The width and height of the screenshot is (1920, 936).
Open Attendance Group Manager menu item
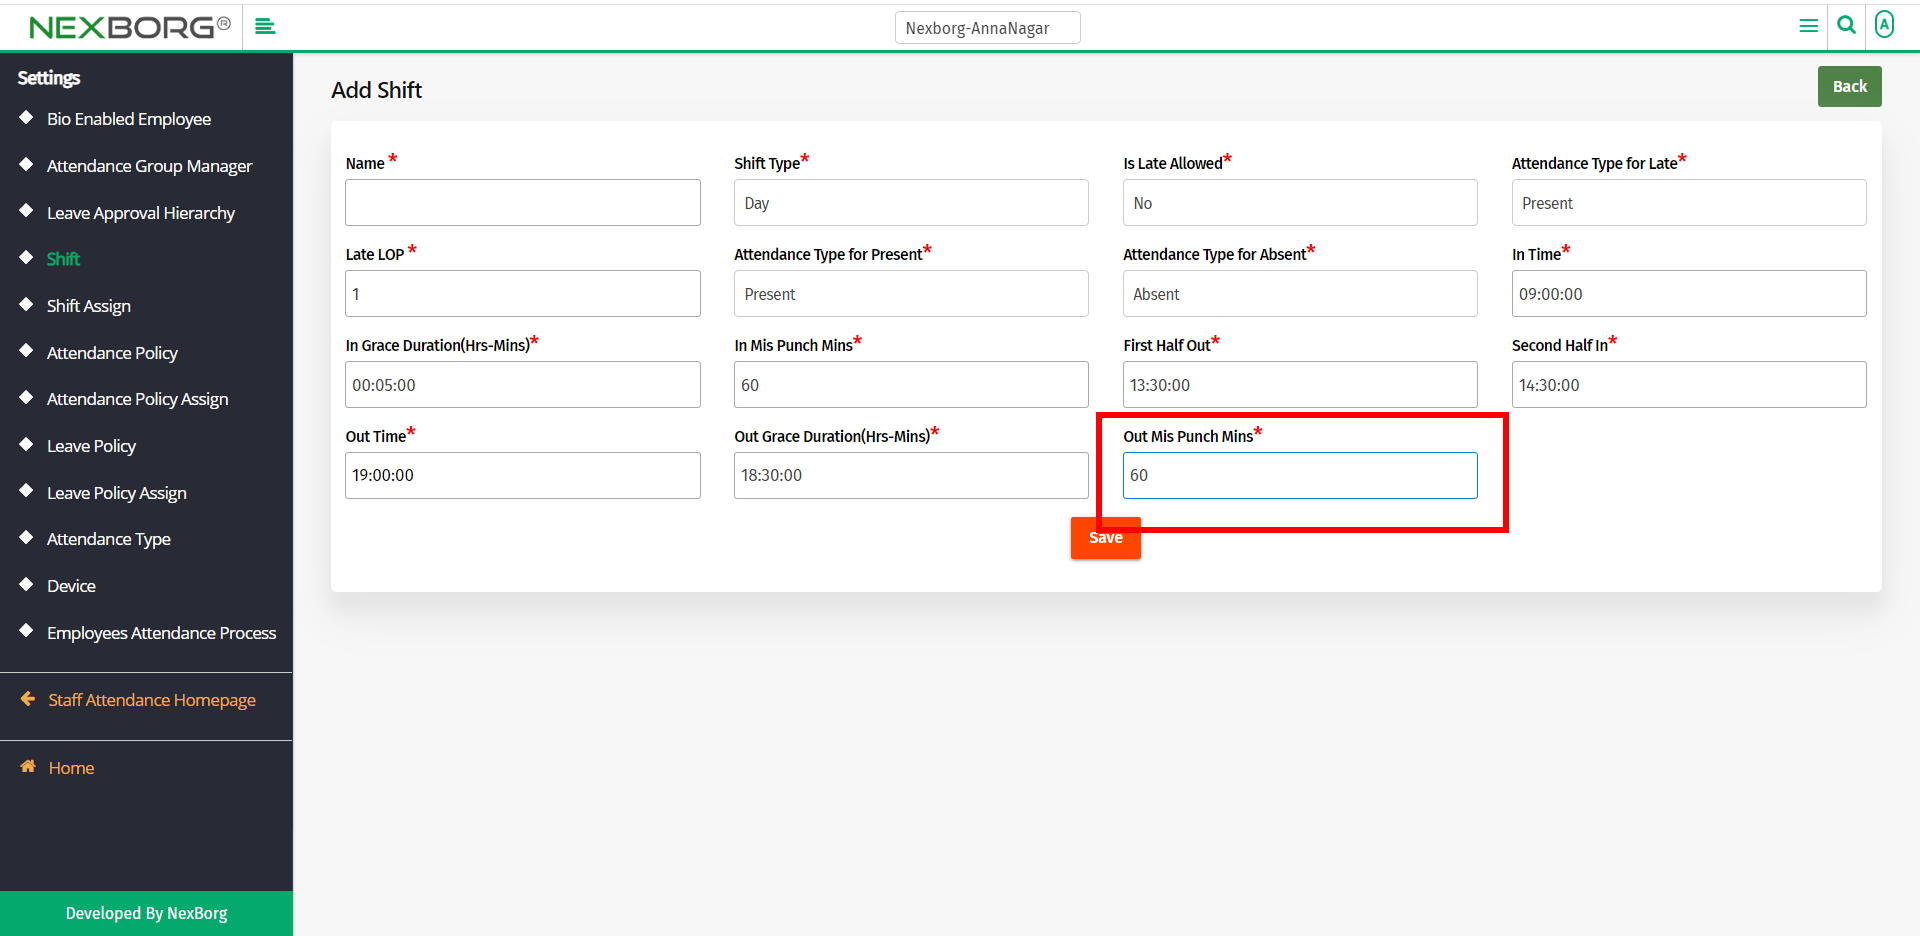(149, 166)
